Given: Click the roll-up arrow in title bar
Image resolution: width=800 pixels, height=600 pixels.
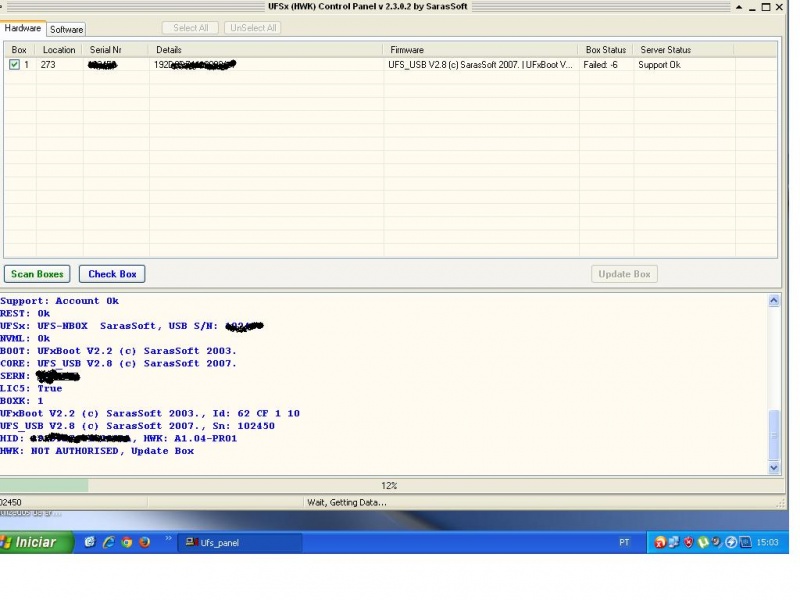Looking at the screenshot, I should (739, 7).
